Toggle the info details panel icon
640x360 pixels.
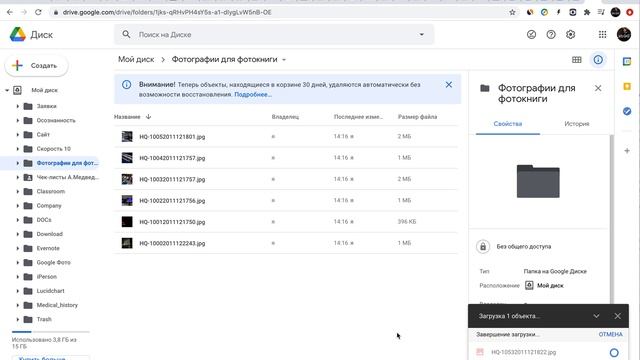(x=598, y=60)
